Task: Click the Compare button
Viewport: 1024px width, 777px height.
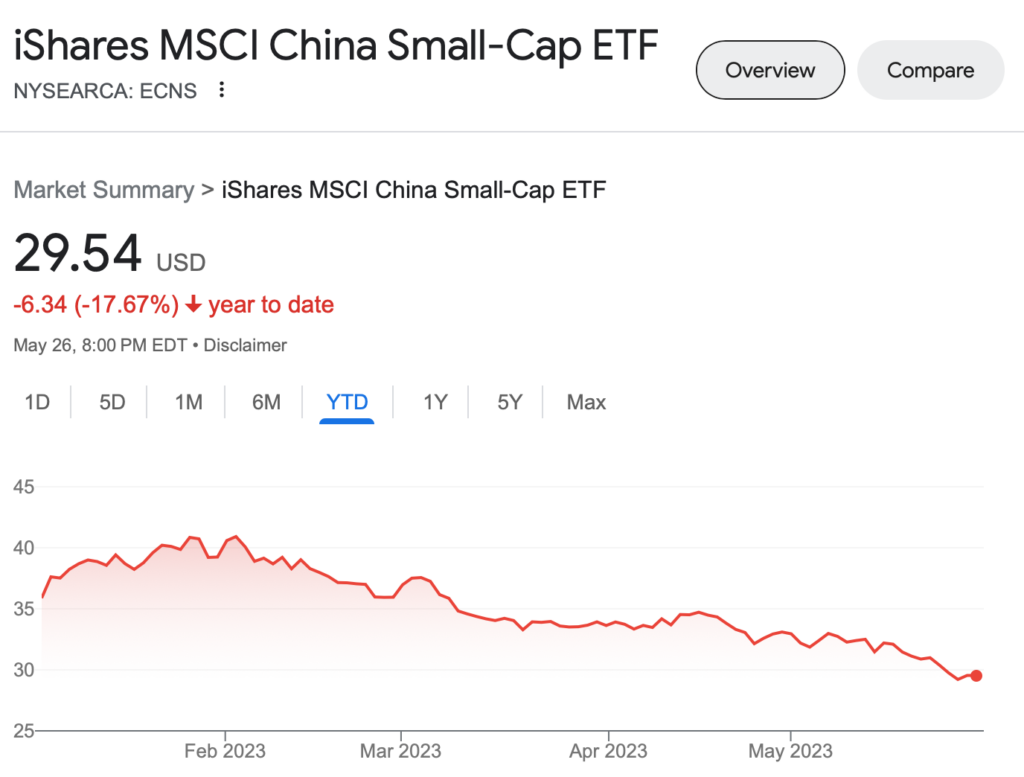Action: [930, 70]
